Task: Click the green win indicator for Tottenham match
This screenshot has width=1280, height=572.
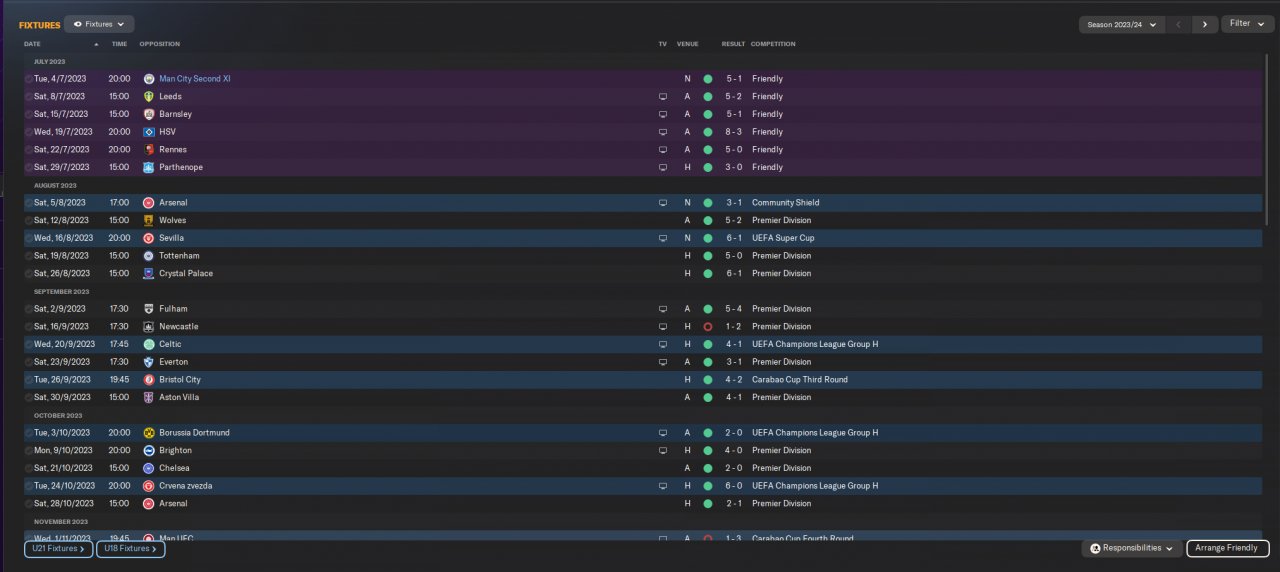Action: tap(707, 256)
